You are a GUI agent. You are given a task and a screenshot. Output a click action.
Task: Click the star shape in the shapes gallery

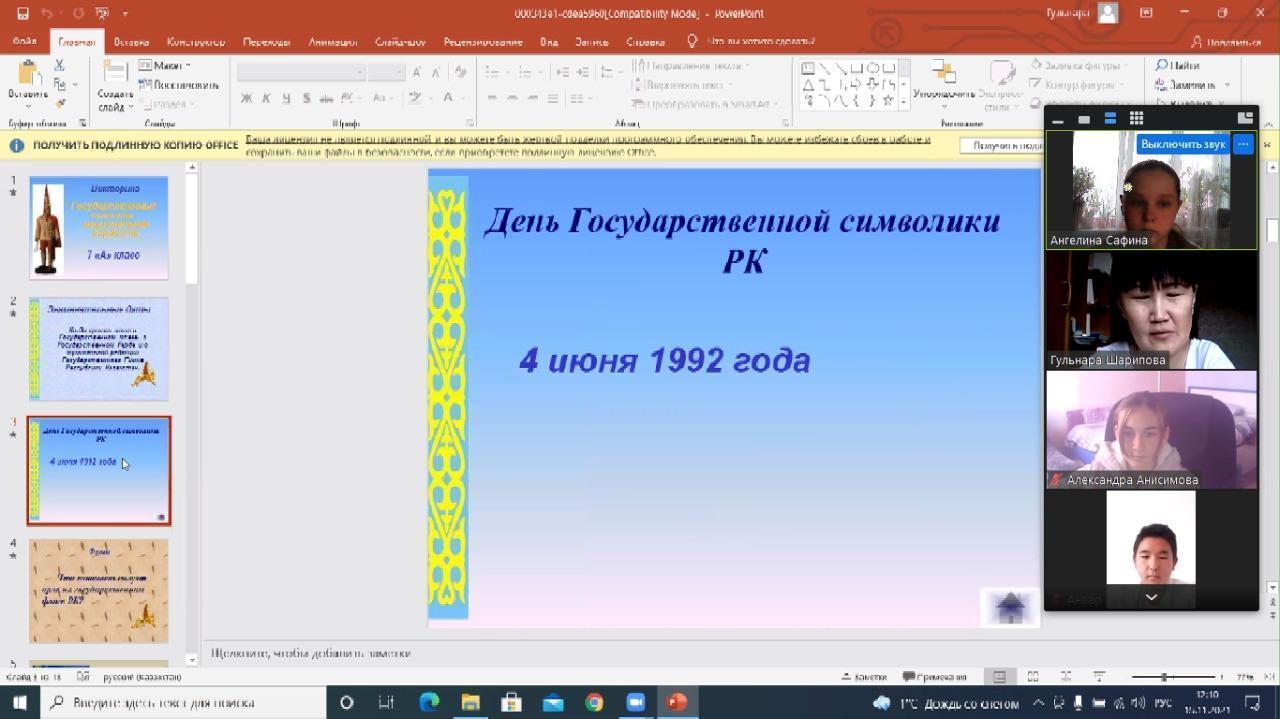(888, 100)
